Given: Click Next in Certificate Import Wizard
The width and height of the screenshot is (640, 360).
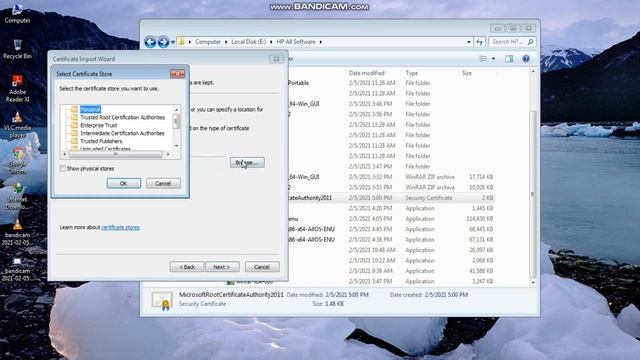Looking at the screenshot, I should (x=222, y=267).
